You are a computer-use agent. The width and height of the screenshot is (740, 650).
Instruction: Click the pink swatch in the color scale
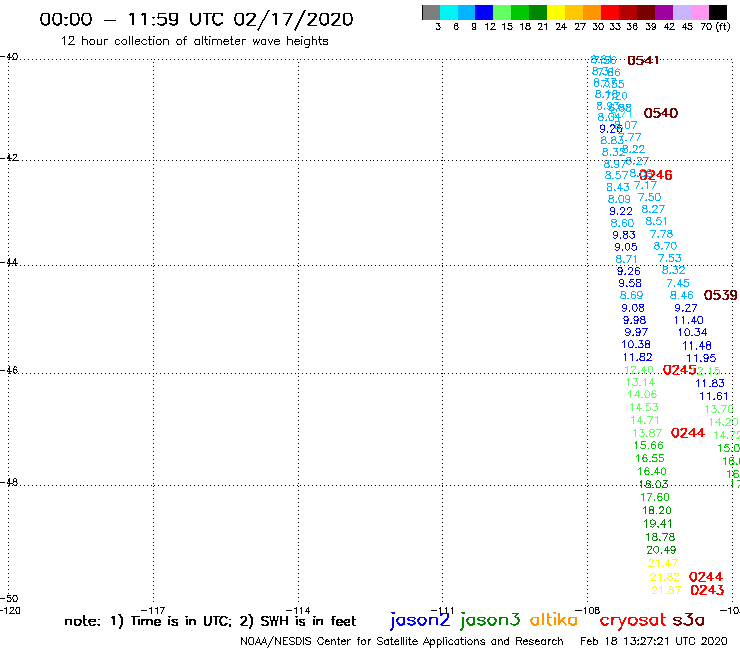tap(700, 12)
